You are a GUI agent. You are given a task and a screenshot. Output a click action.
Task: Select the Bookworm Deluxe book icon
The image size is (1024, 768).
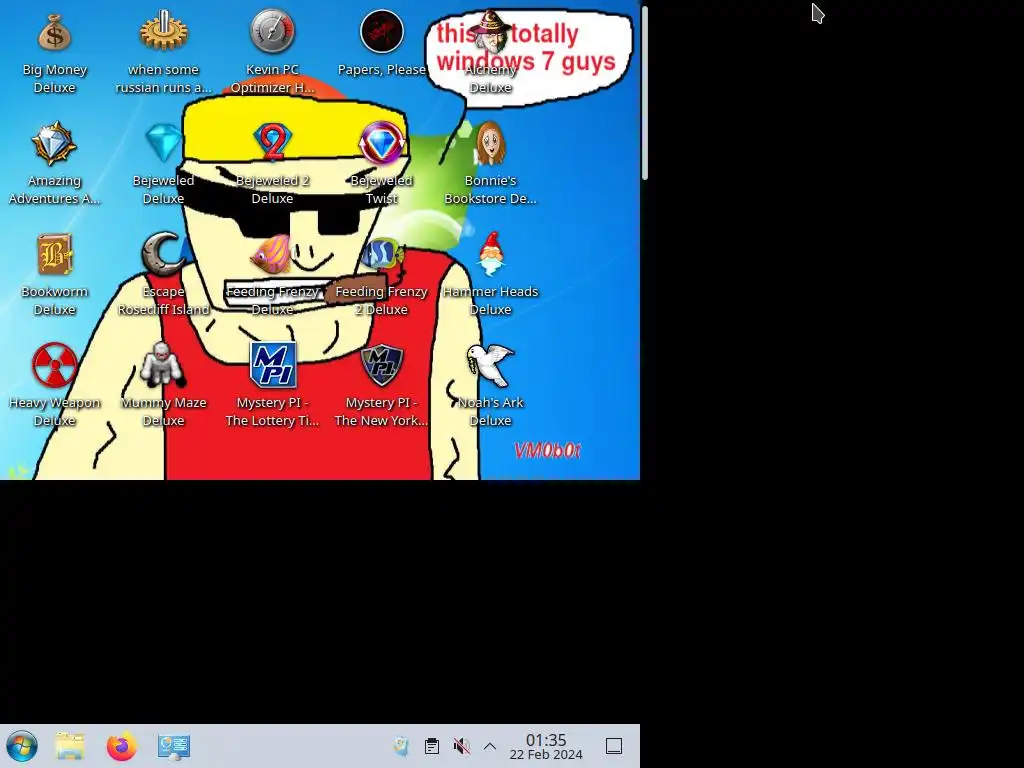[54, 255]
